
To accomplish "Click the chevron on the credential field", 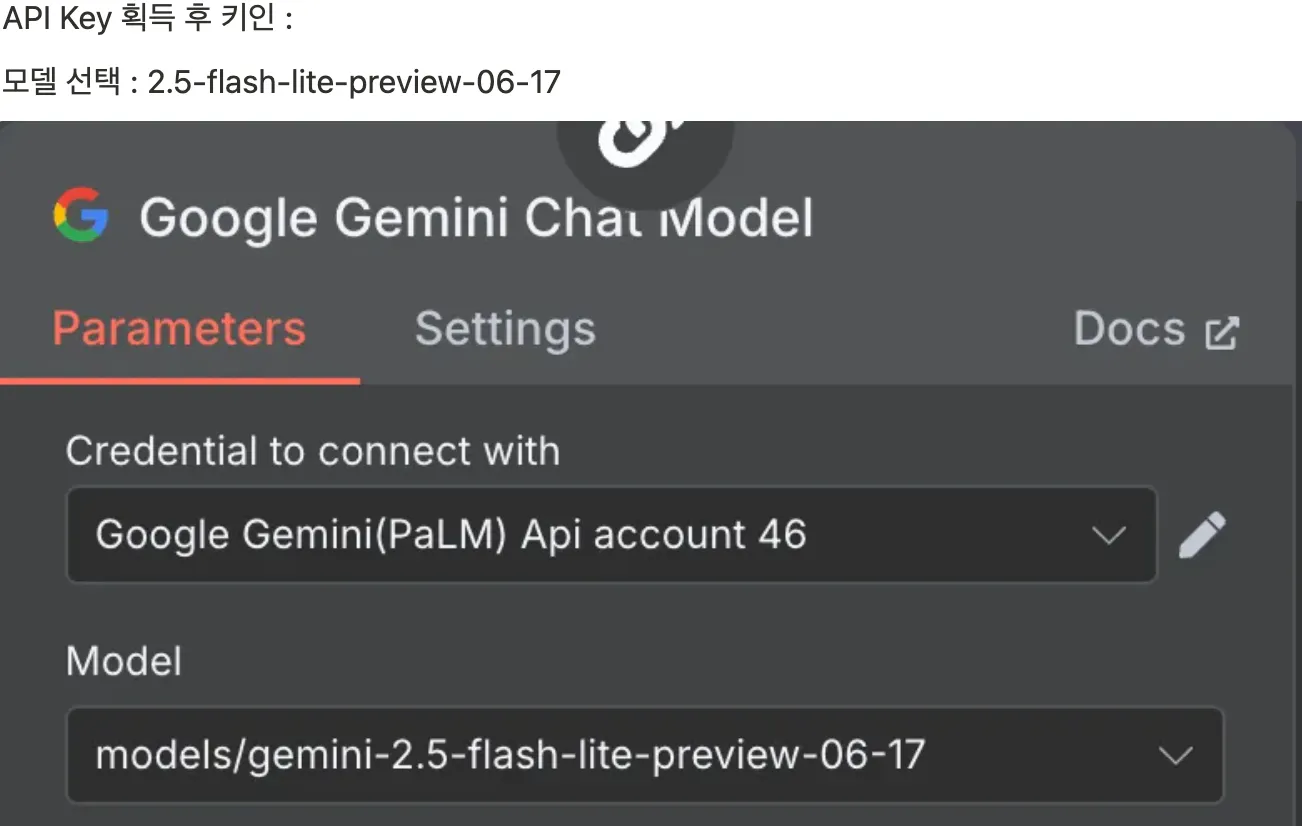I will [1107, 534].
